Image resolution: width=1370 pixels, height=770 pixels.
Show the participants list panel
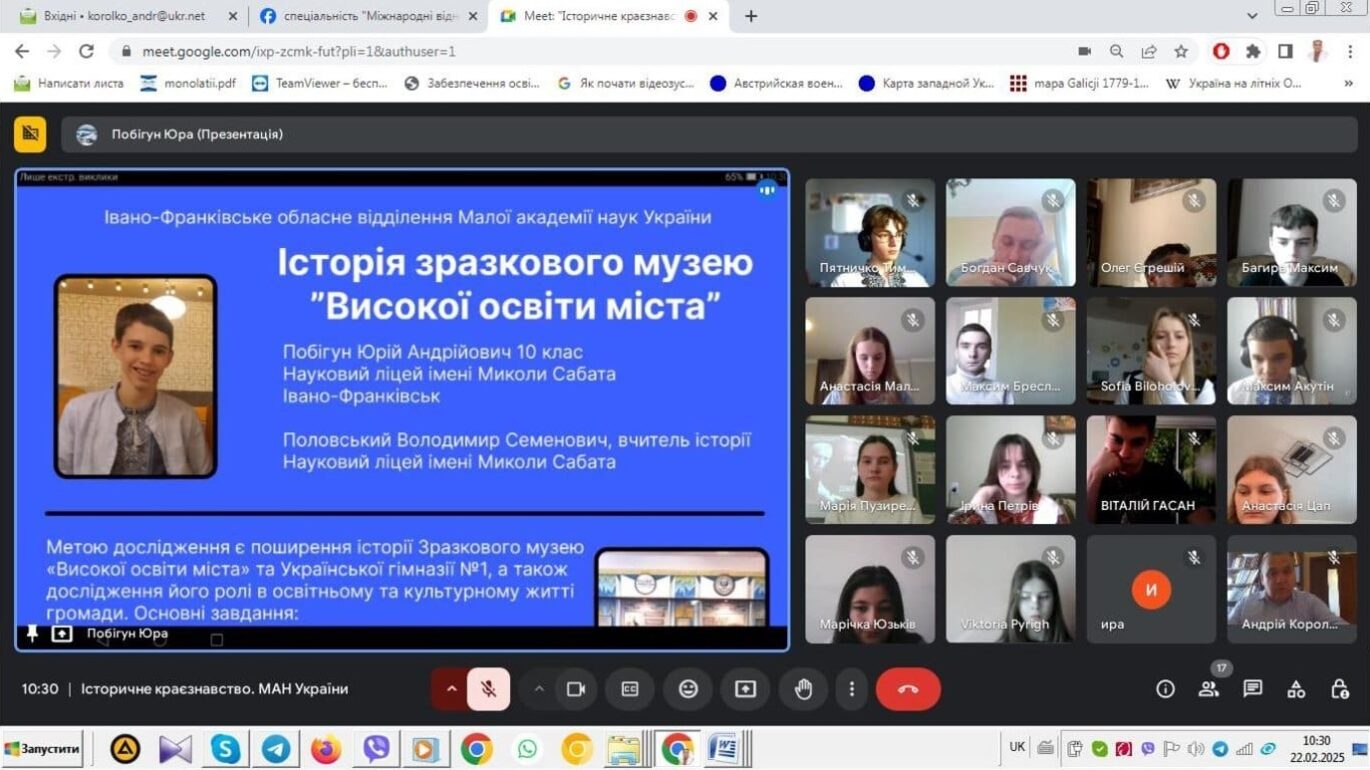coord(1209,689)
